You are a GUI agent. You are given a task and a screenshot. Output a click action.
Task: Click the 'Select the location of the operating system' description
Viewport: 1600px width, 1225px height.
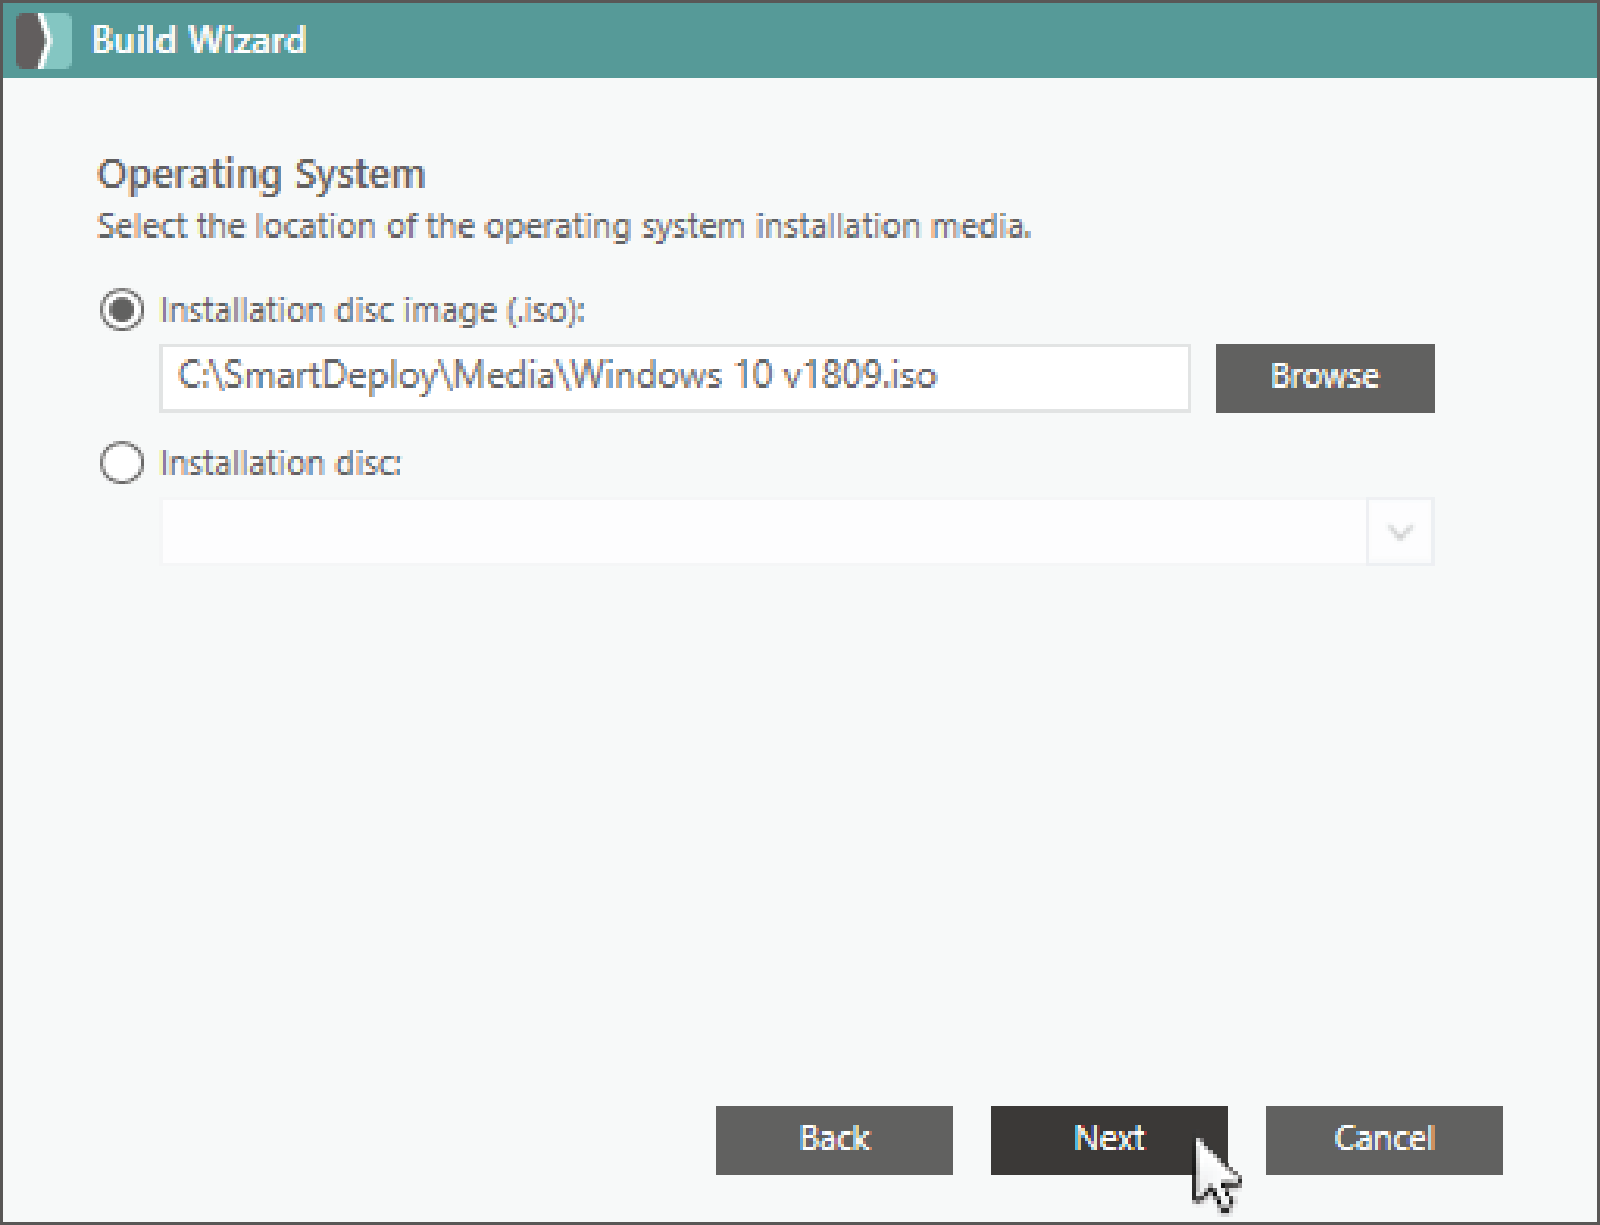click(x=564, y=227)
